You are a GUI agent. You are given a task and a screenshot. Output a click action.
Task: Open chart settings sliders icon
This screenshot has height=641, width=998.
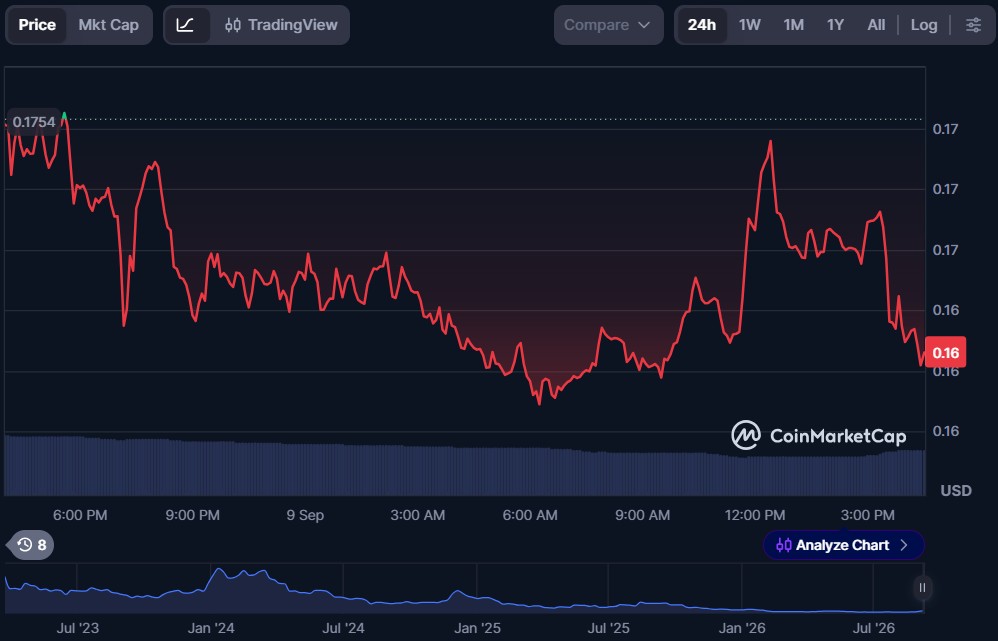pyautogui.click(x=973, y=25)
